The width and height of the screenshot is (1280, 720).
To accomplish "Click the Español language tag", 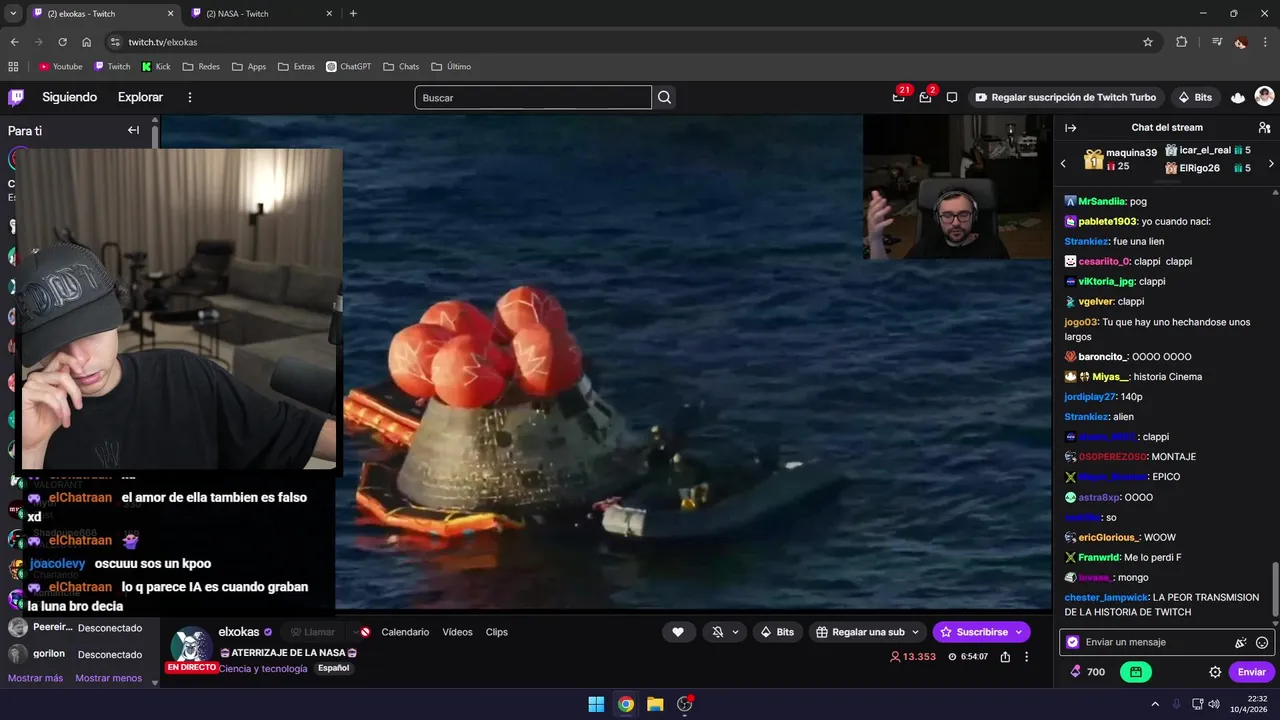I will pyautogui.click(x=334, y=668).
